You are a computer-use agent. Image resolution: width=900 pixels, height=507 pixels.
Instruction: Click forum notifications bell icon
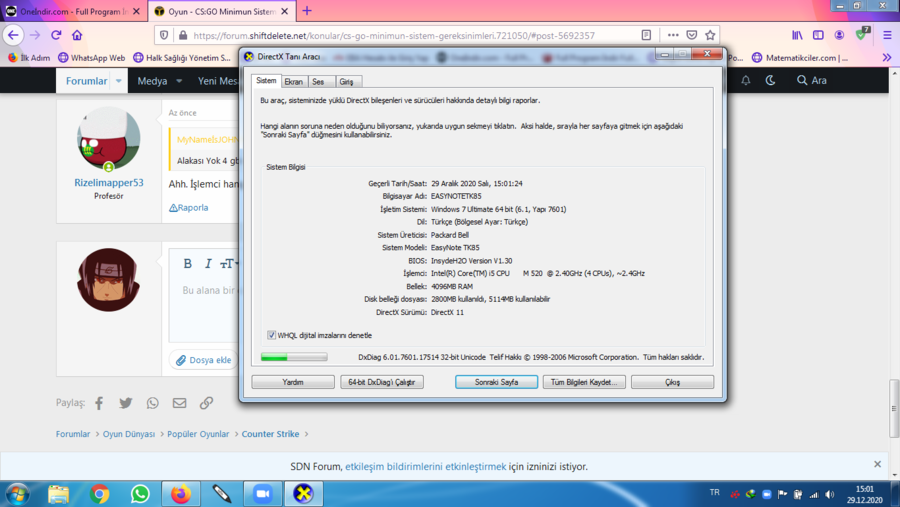(746, 80)
